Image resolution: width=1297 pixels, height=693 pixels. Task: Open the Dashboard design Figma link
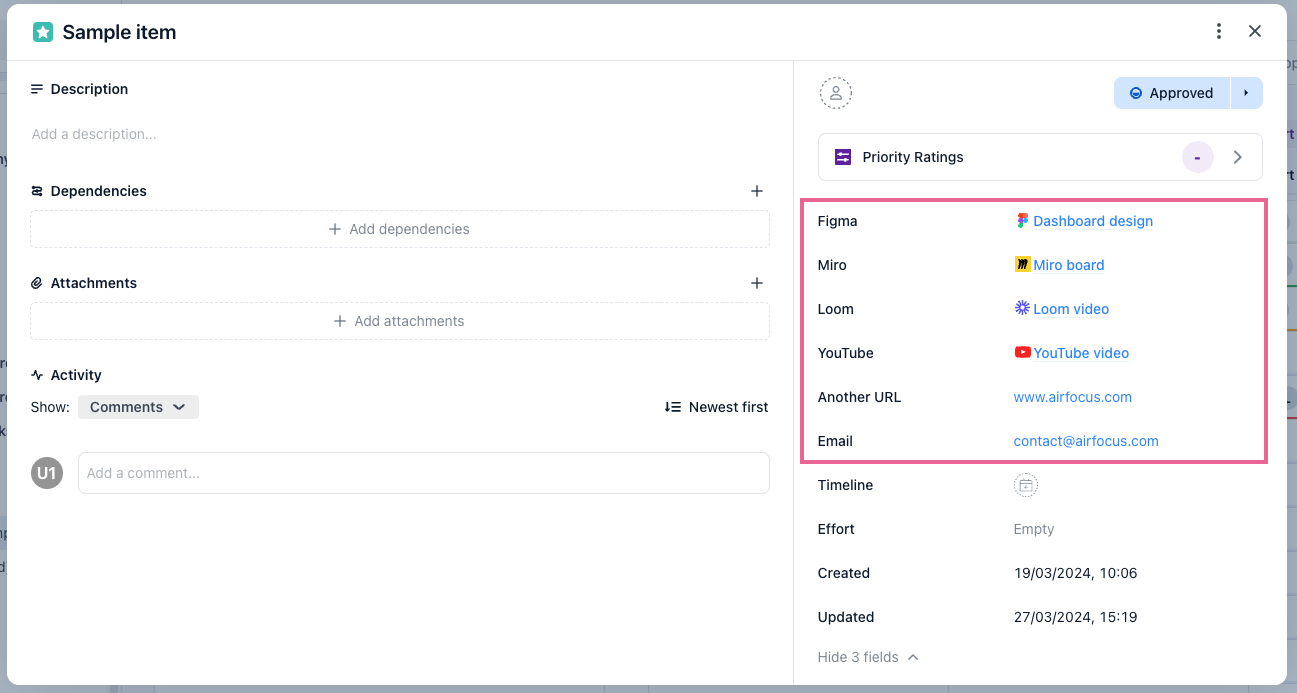click(x=1093, y=221)
